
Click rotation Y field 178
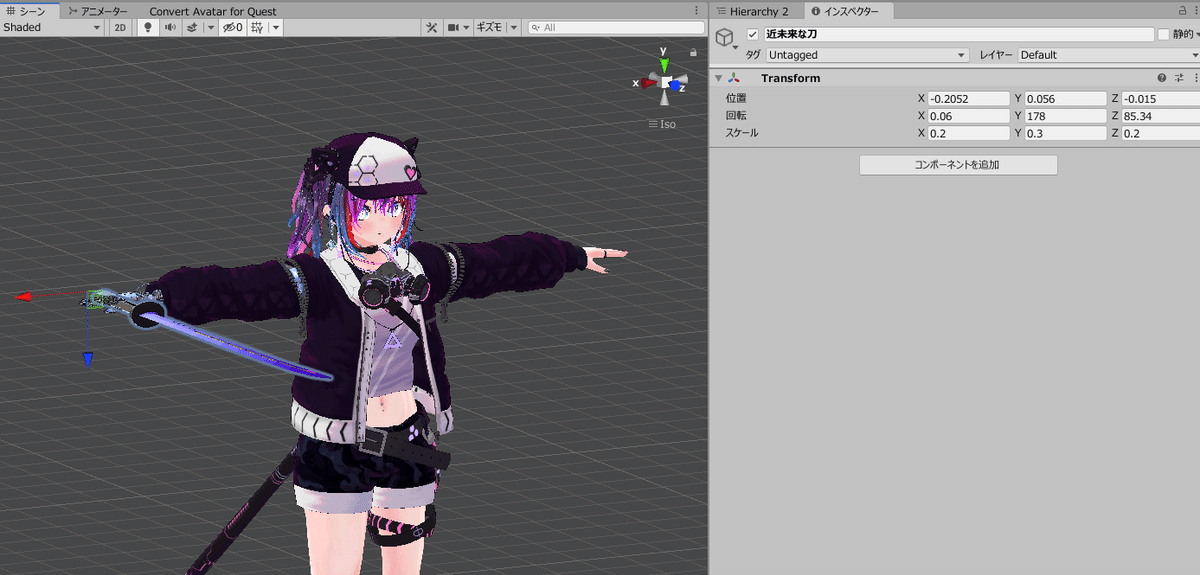click(x=1065, y=116)
